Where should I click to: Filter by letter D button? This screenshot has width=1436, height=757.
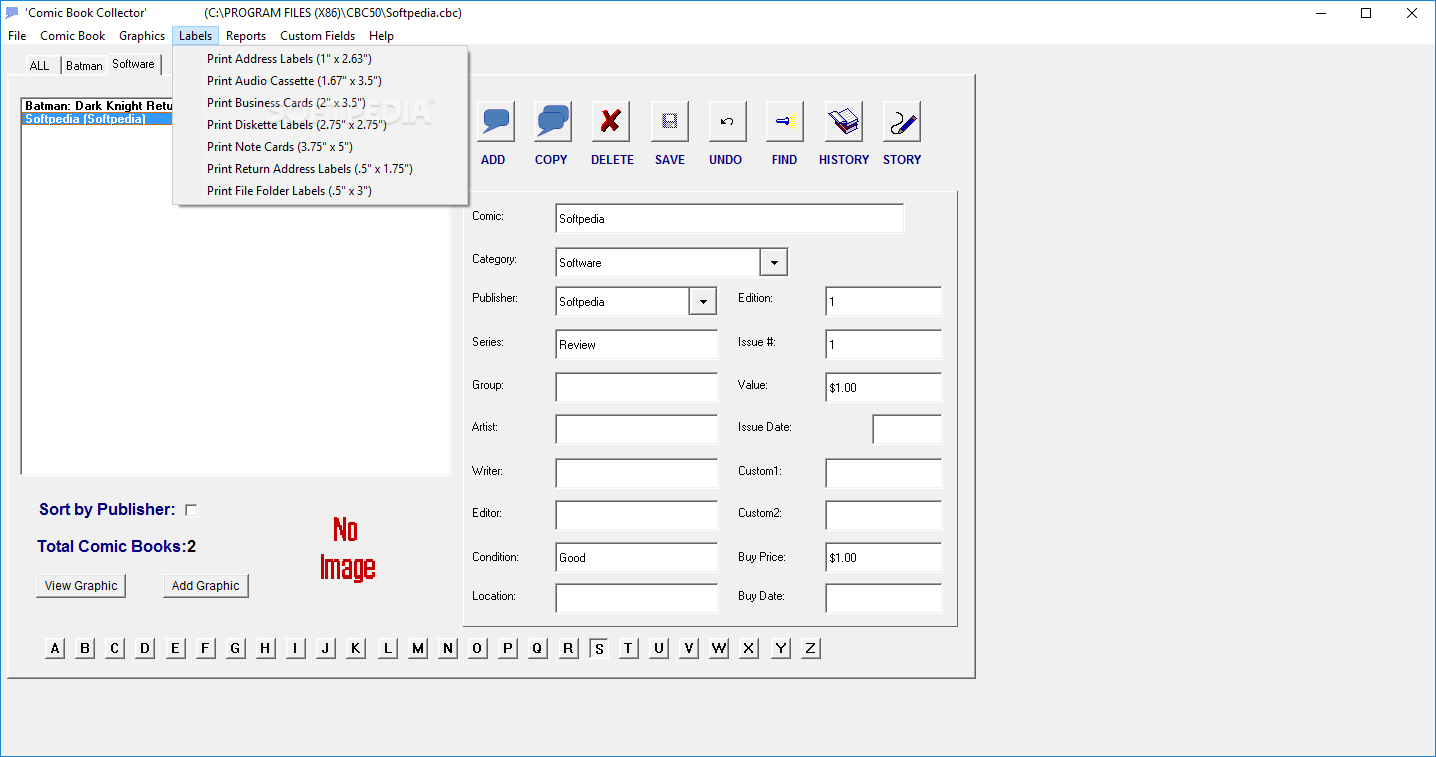(x=145, y=649)
